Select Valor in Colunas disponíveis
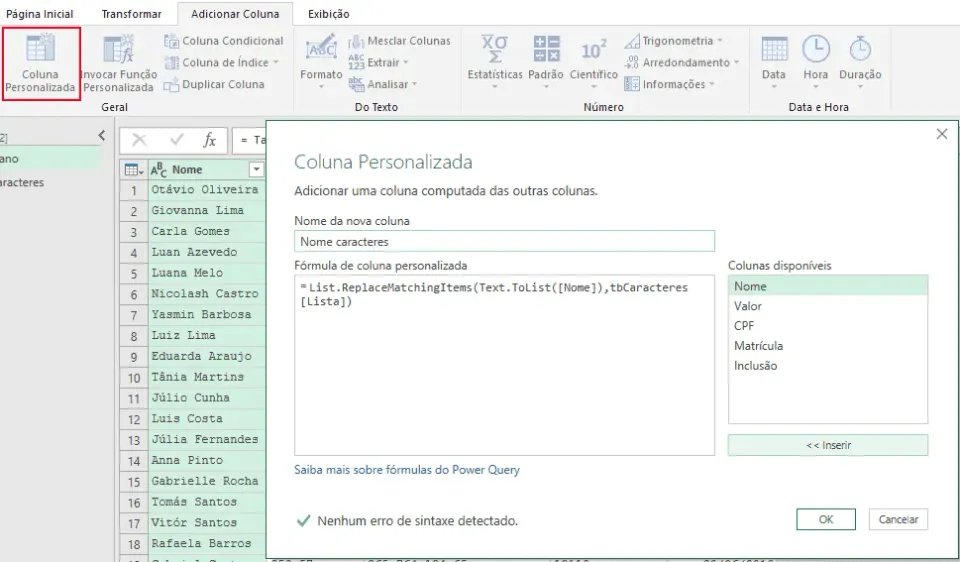This screenshot has width=960, height=562. click(x=828, y=306)
